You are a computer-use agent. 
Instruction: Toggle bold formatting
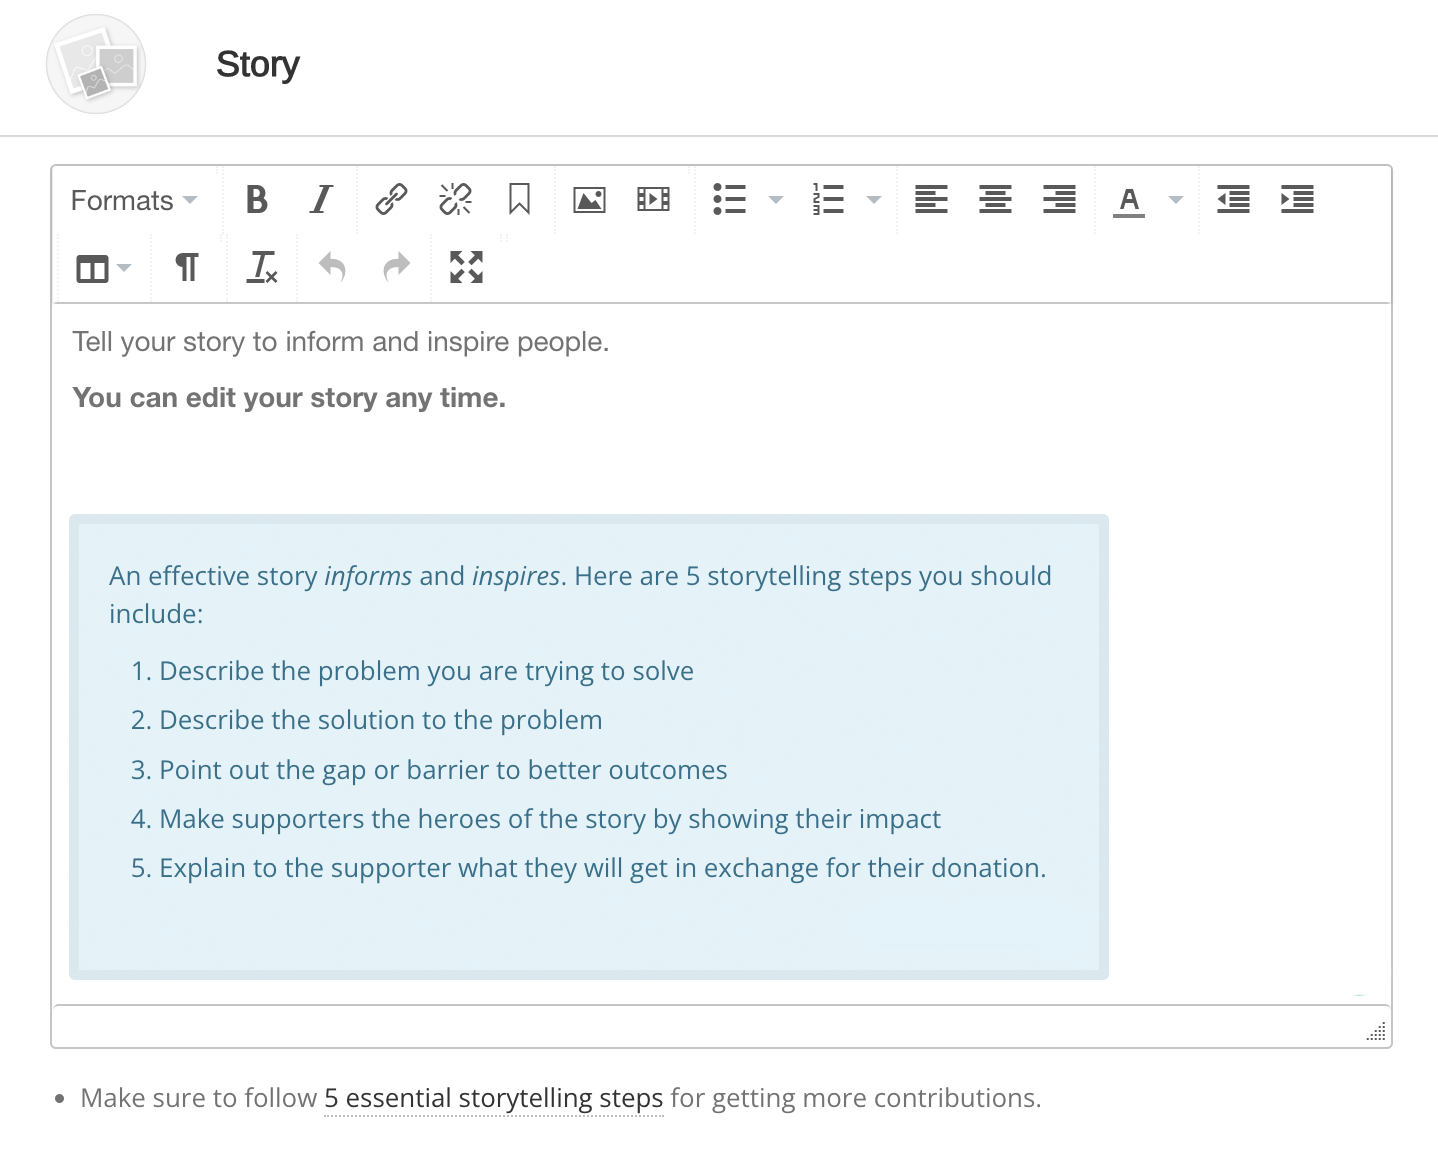(x=257, y=200)
